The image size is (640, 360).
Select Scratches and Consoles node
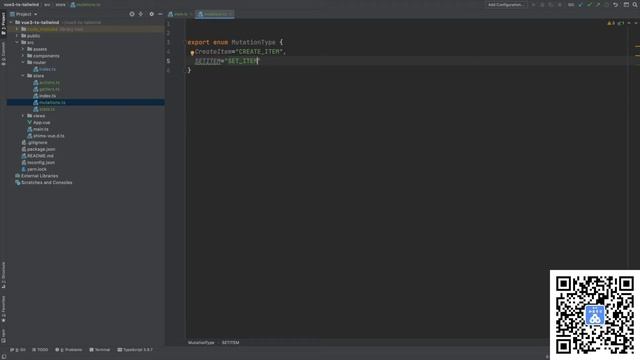(44, 182)
